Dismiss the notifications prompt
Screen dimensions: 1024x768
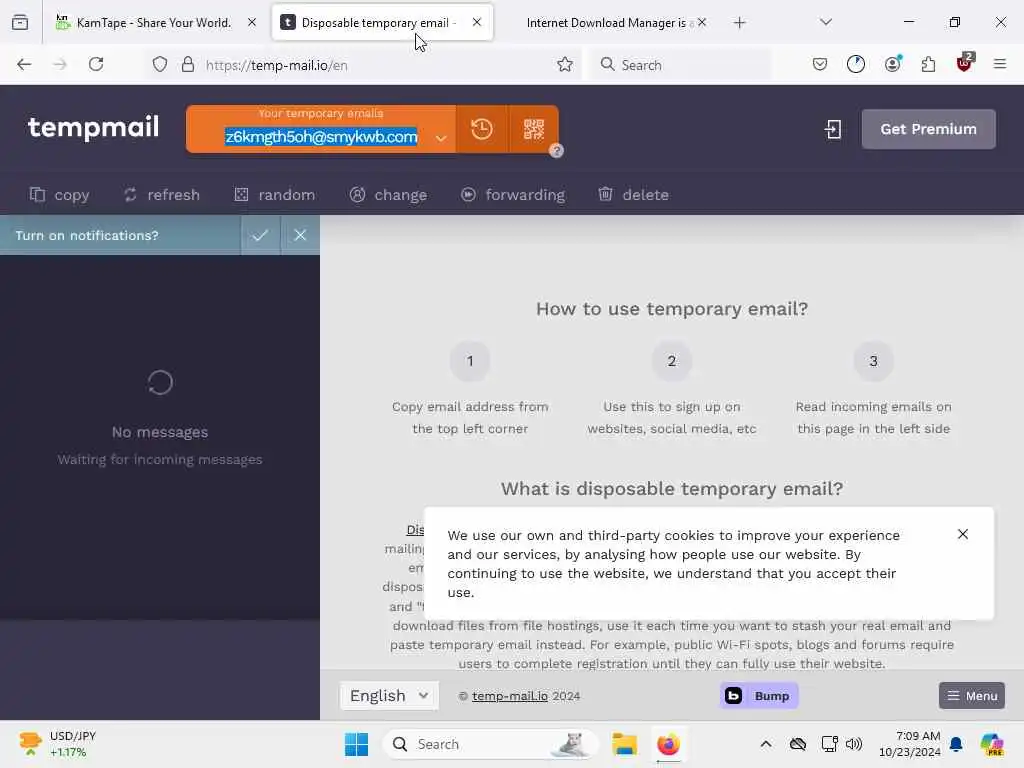[300, 235]
